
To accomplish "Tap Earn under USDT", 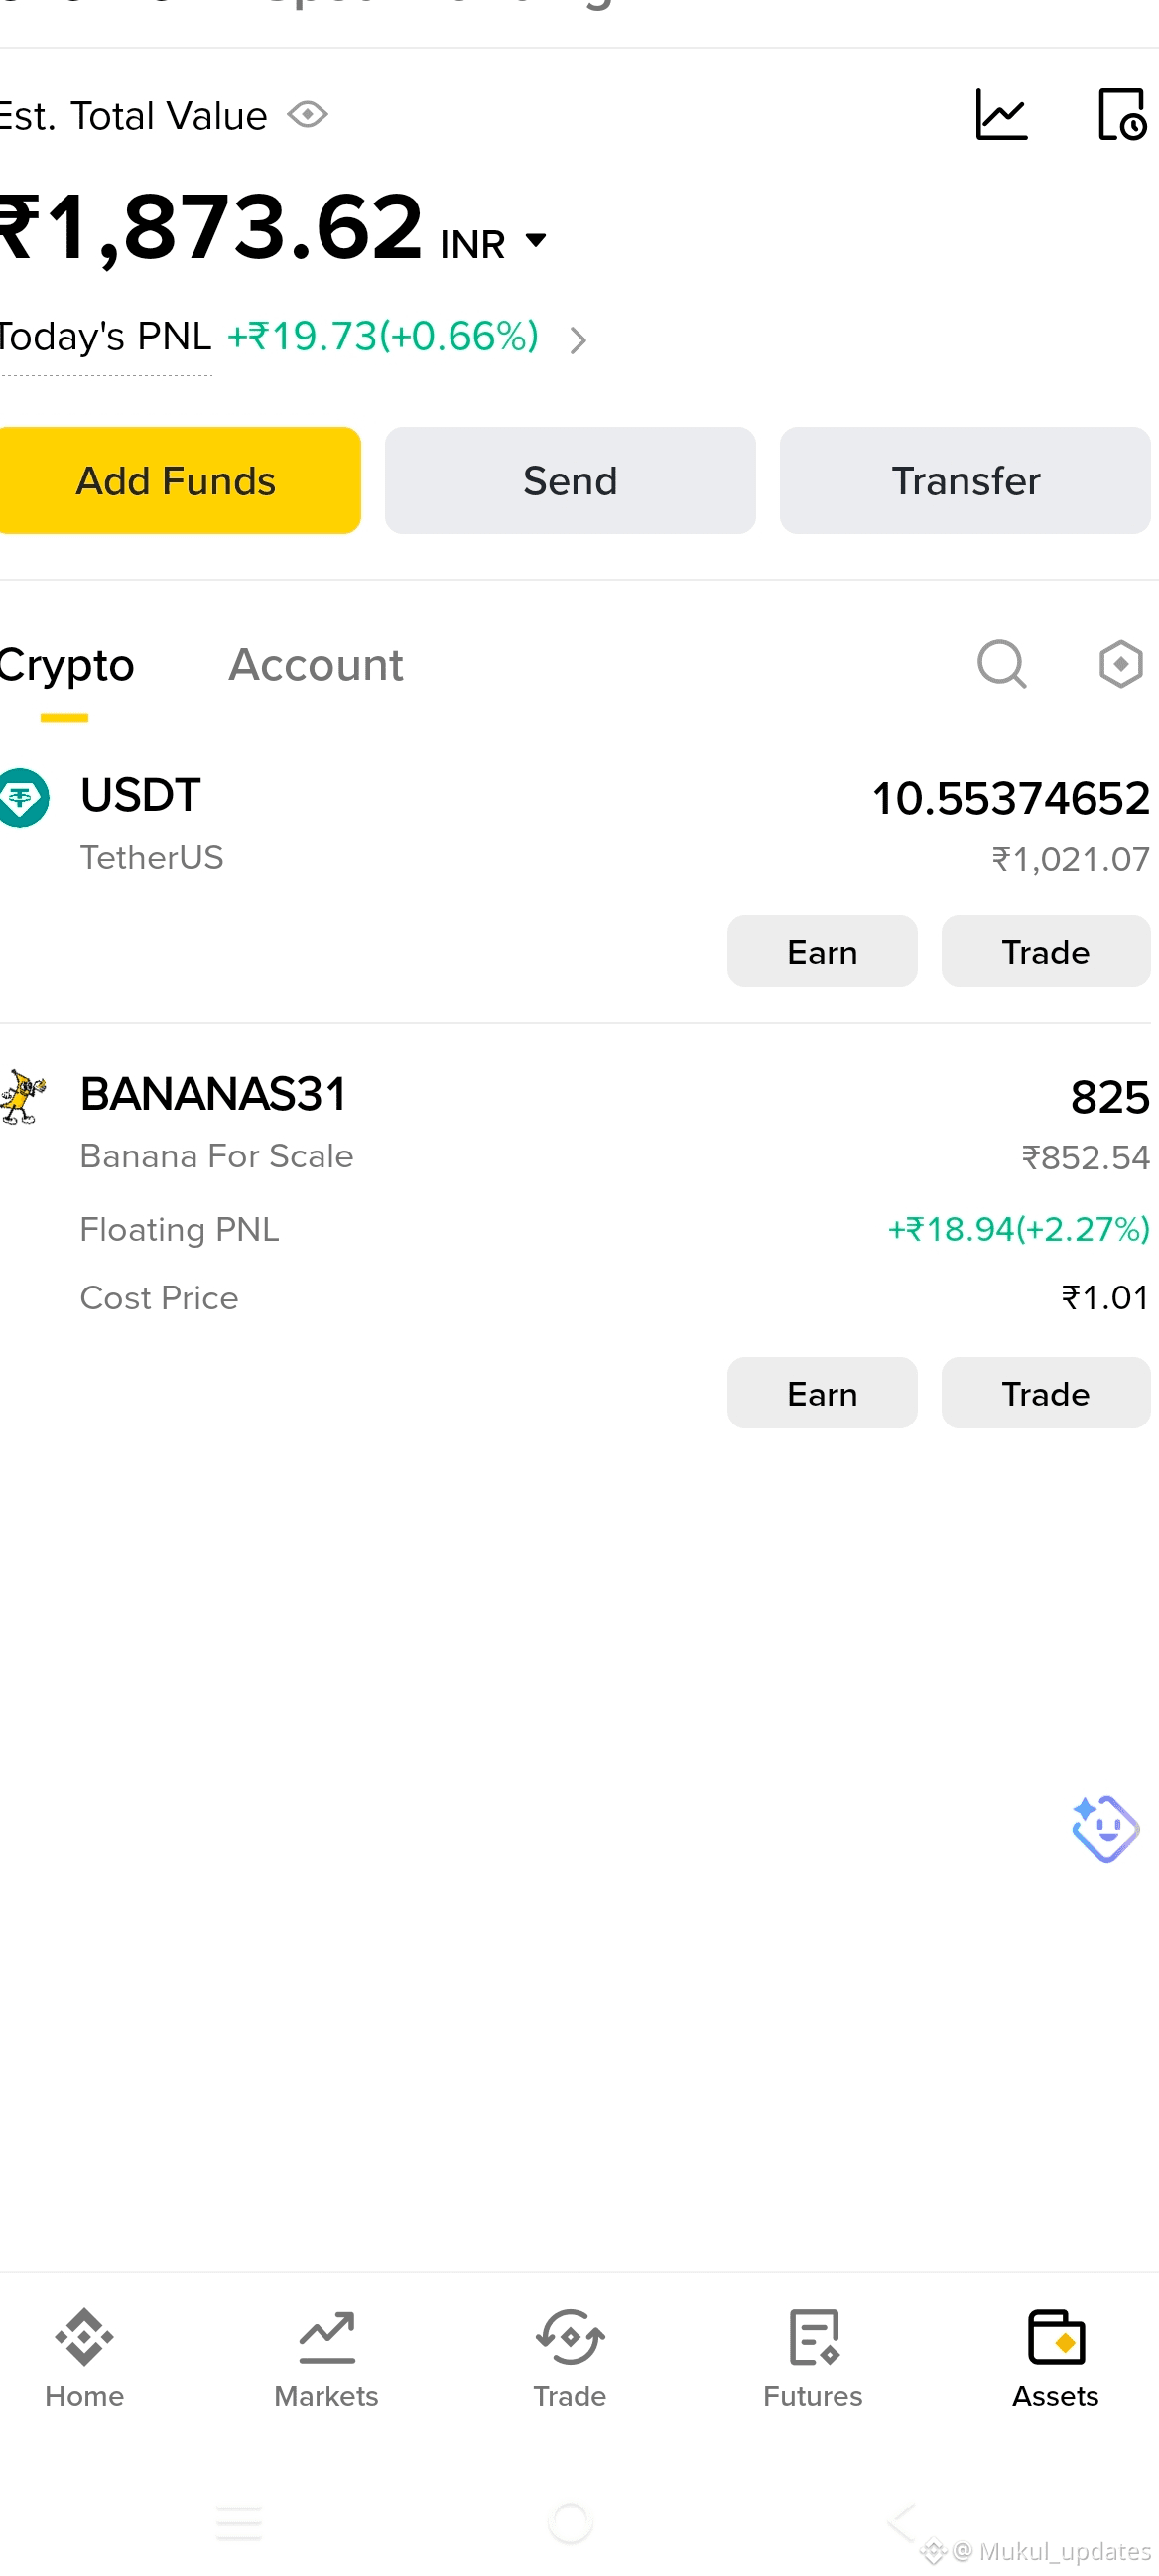I will coord(822,951).
